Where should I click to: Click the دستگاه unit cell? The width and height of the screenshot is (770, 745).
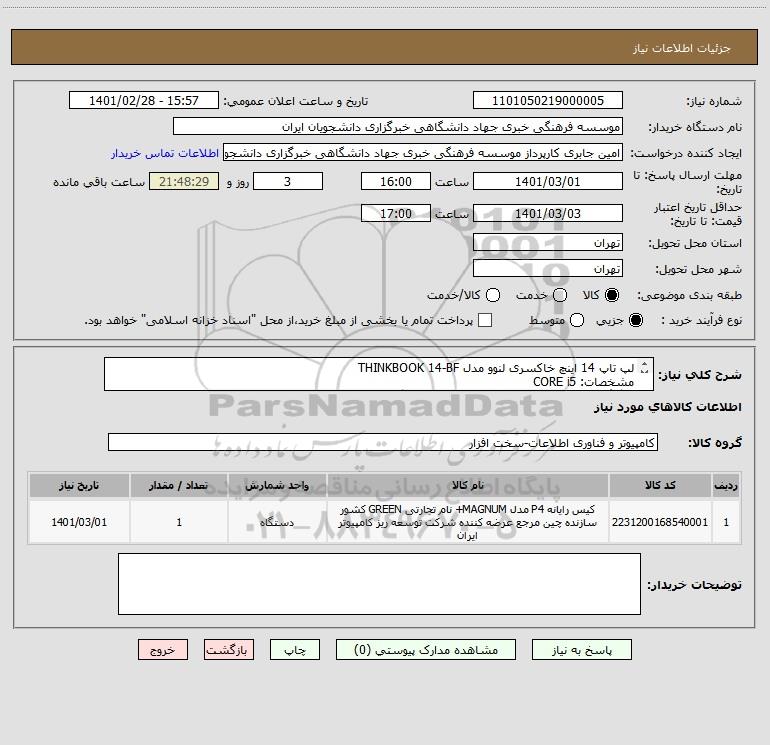click(x=277, y=522)
